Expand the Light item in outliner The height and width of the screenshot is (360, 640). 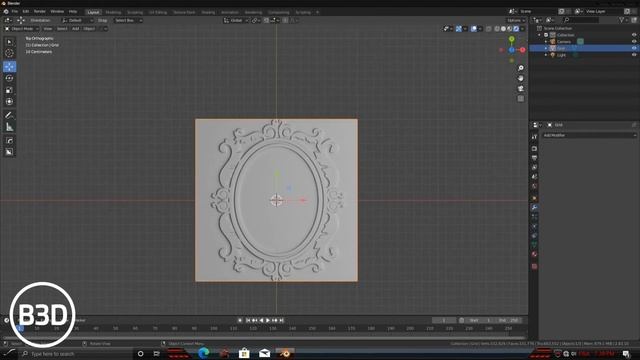click(x=546, y=55)
